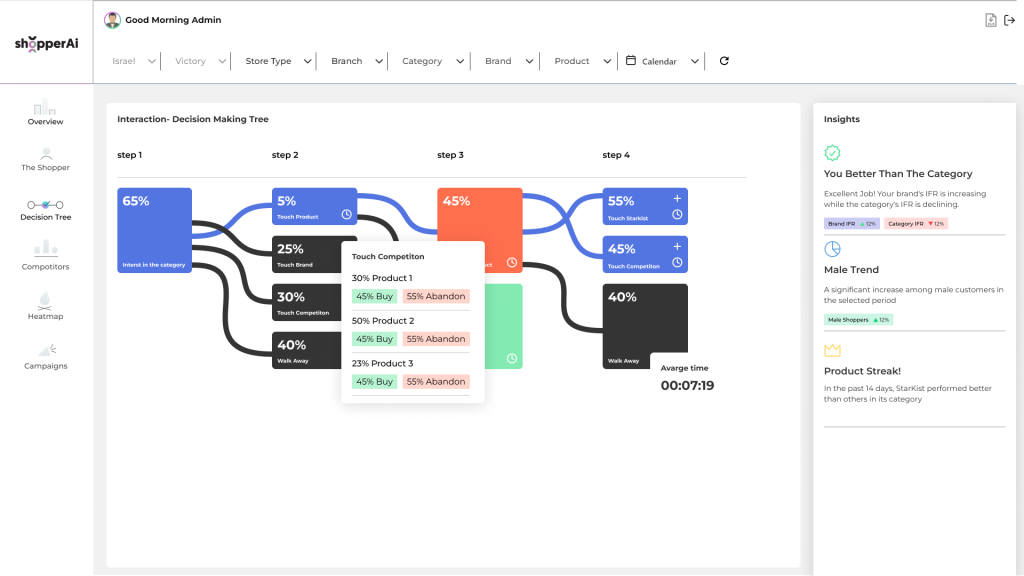Click the 'Insights' panel heading

841,119
